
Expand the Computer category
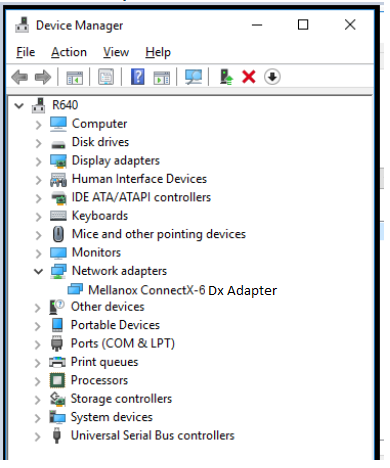(38, 125)
